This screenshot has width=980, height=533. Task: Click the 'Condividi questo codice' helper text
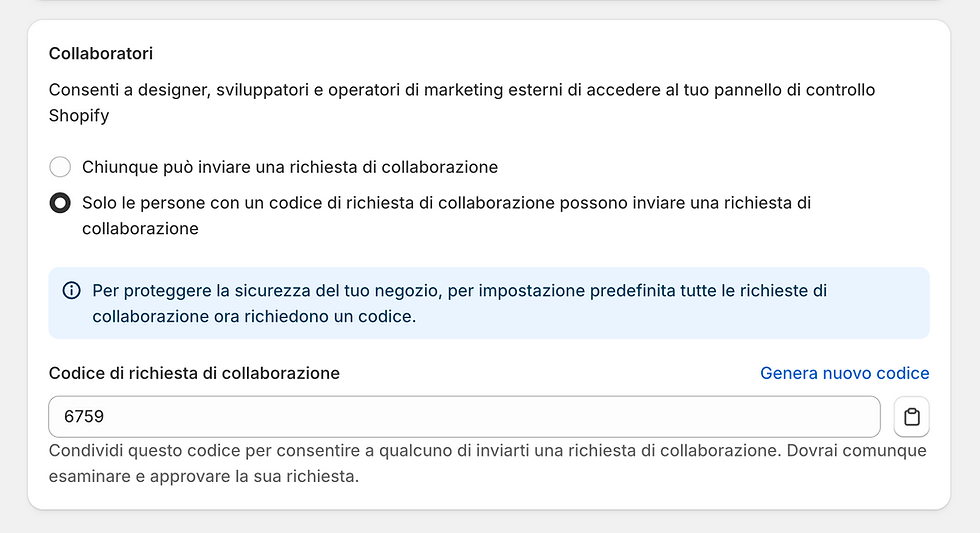tap(487, 451)
